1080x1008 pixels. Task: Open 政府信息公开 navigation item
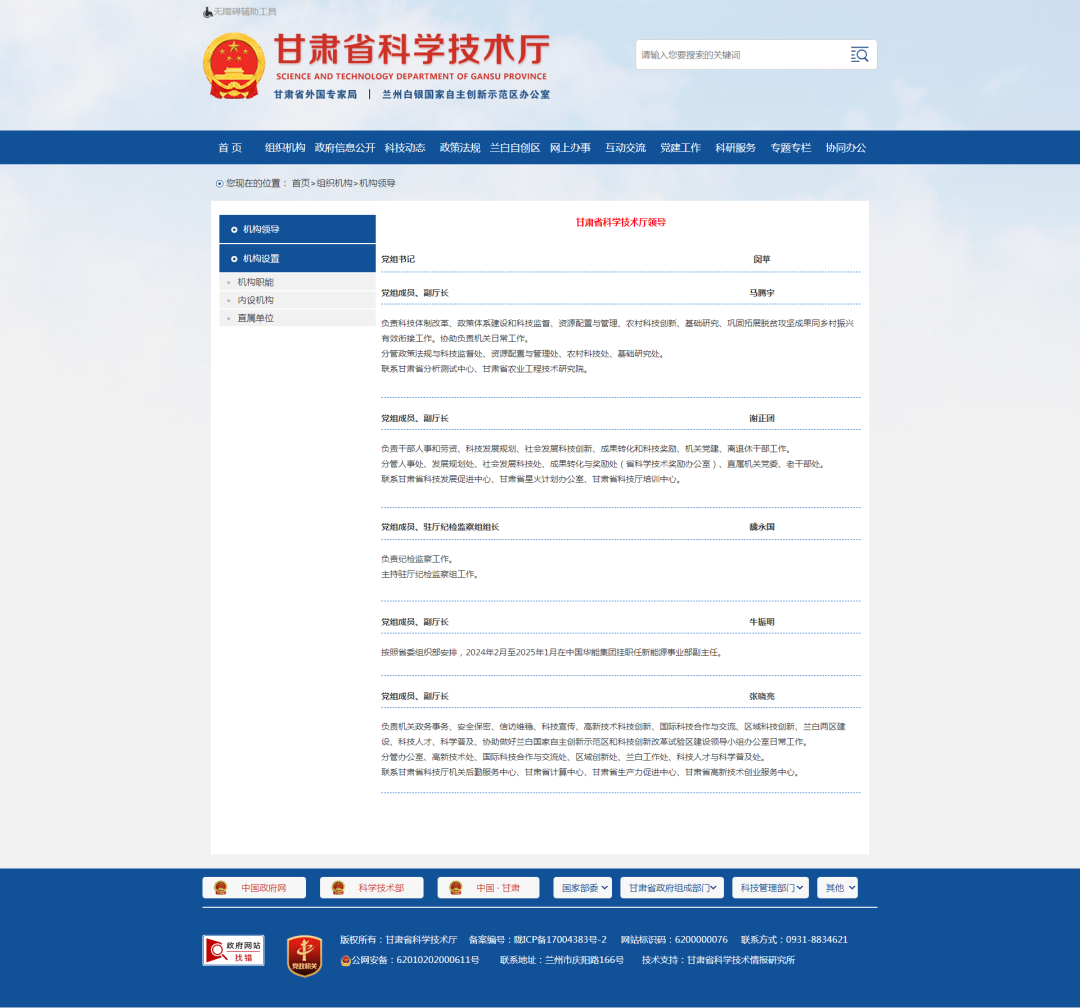click(345, 147)
